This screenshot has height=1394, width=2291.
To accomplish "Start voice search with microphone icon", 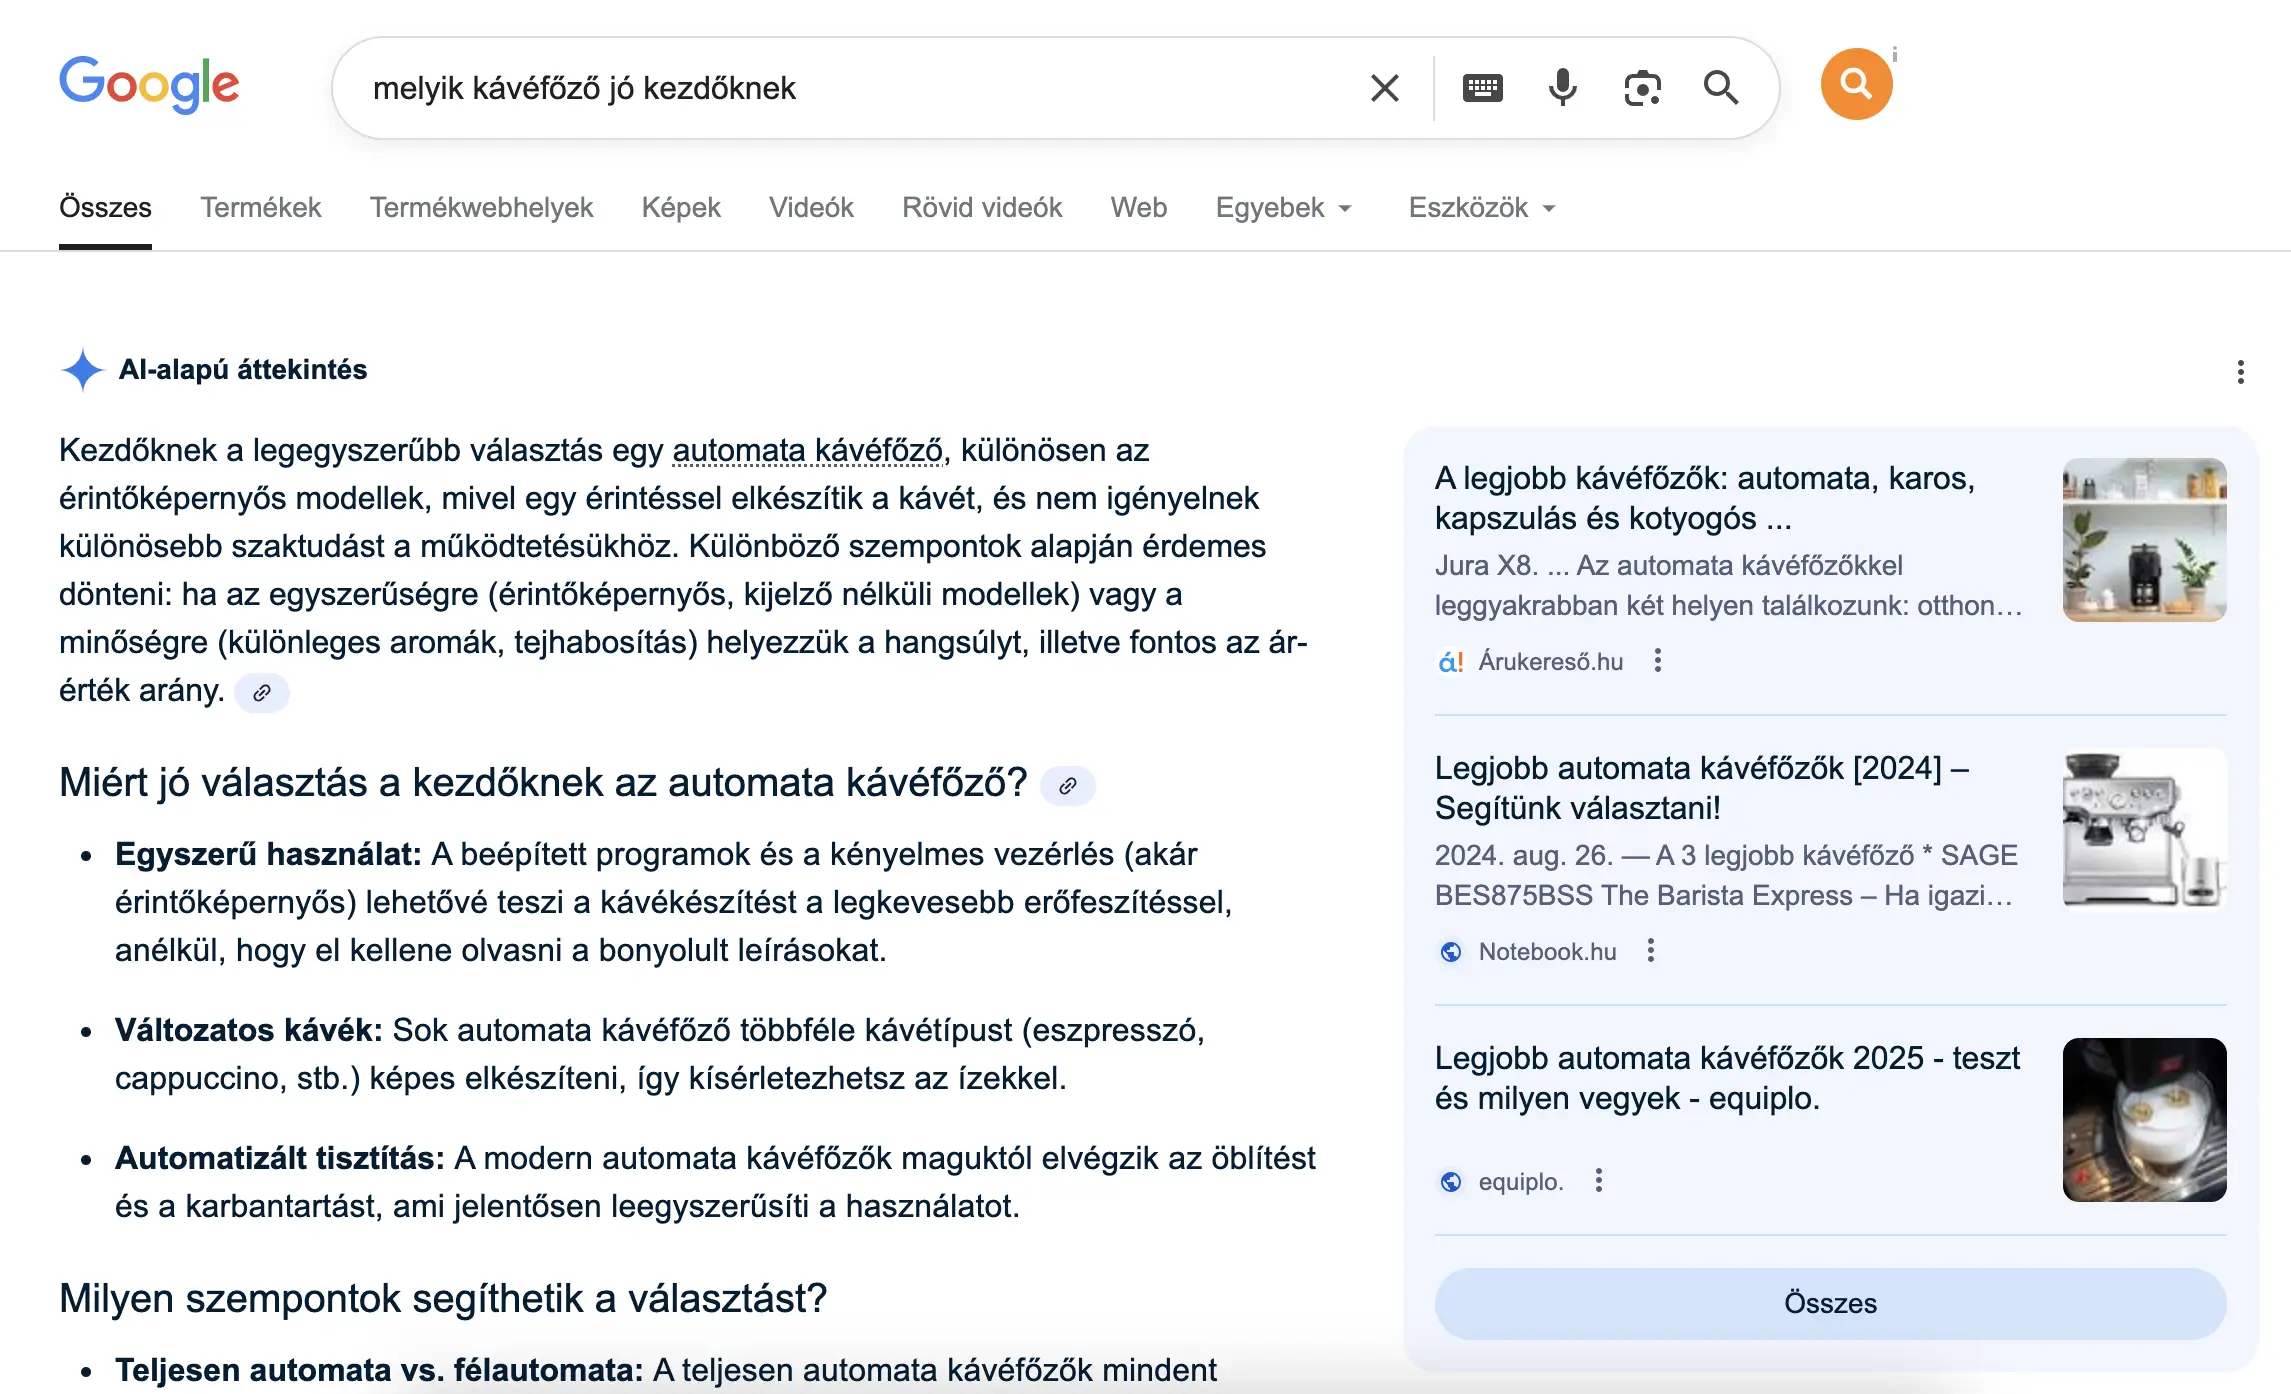I will click(x=1562, y=88).
